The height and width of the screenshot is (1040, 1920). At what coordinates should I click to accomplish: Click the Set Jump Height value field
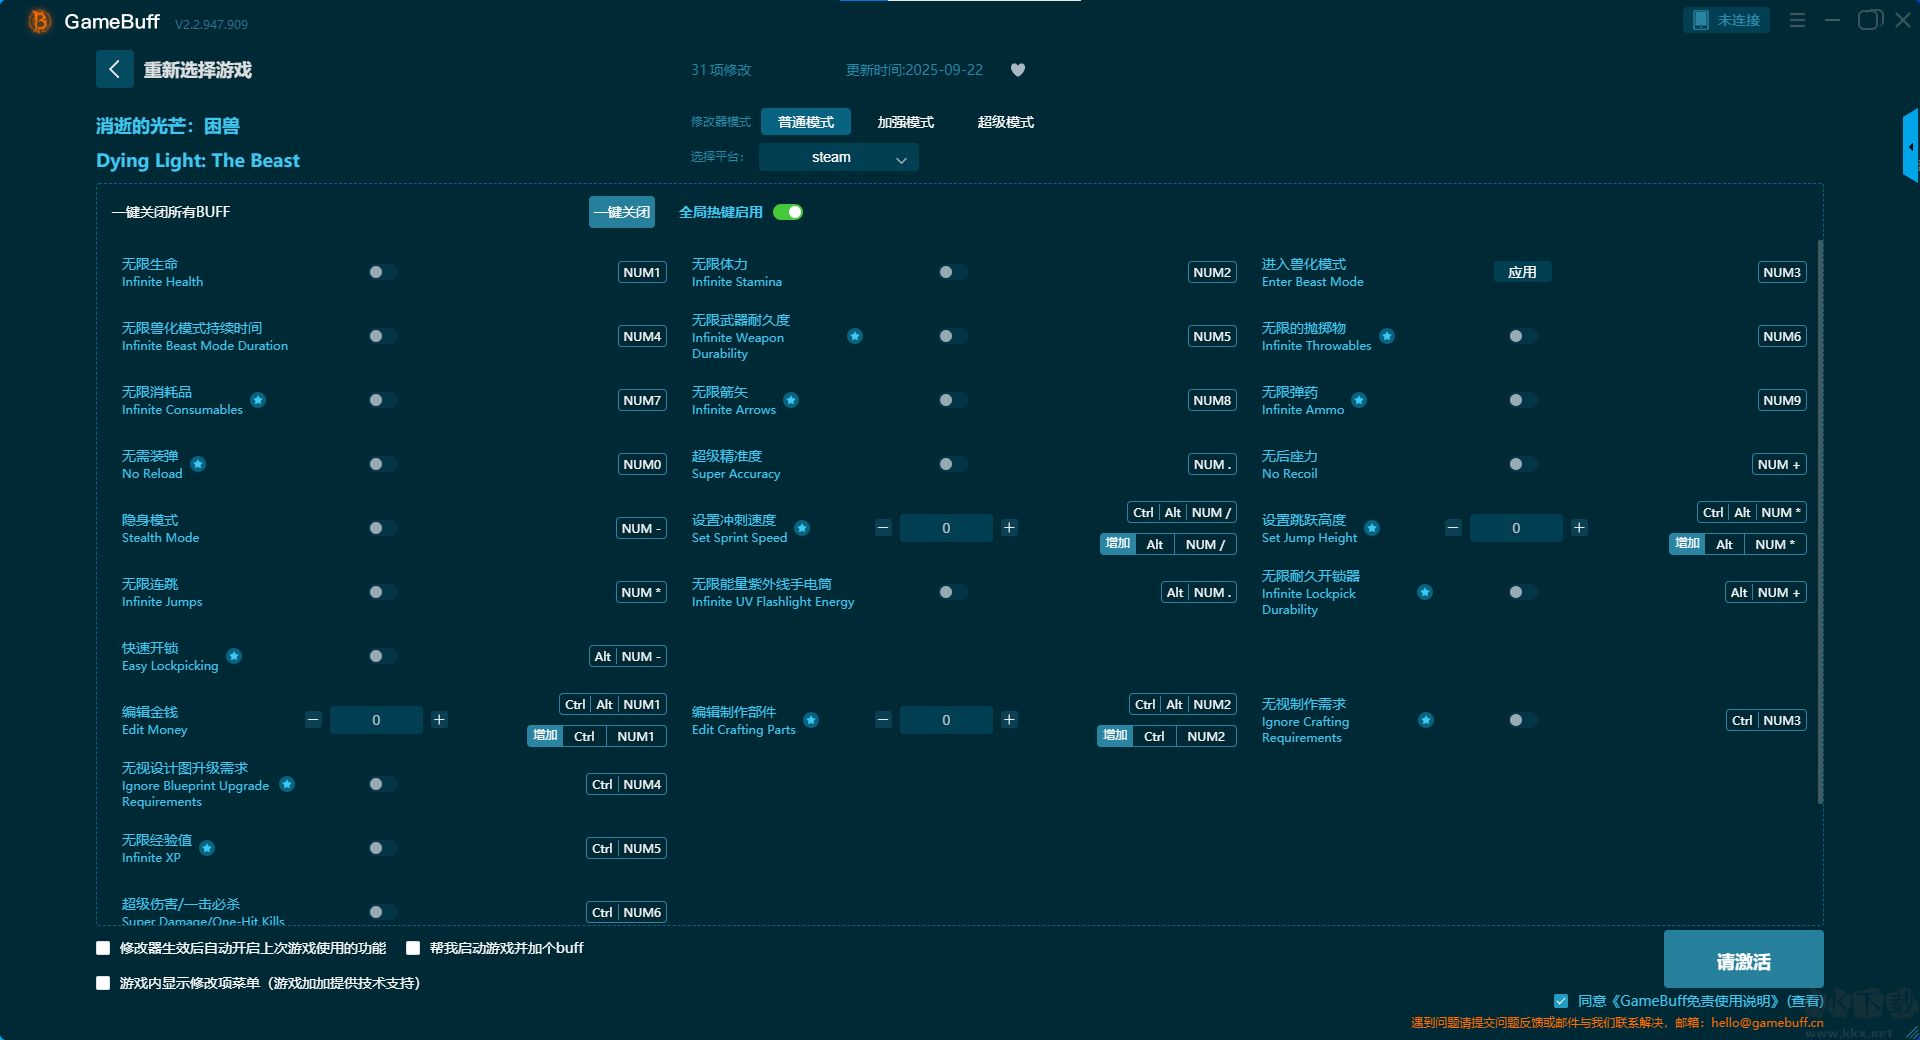click(1516, 528)
